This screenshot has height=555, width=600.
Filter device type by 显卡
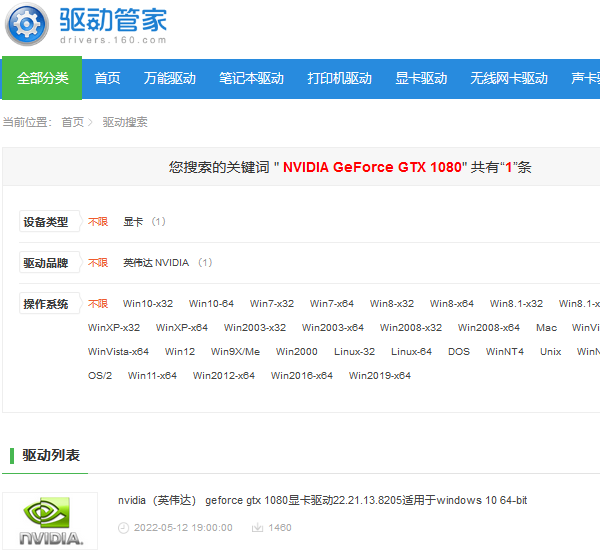[133, 222]
